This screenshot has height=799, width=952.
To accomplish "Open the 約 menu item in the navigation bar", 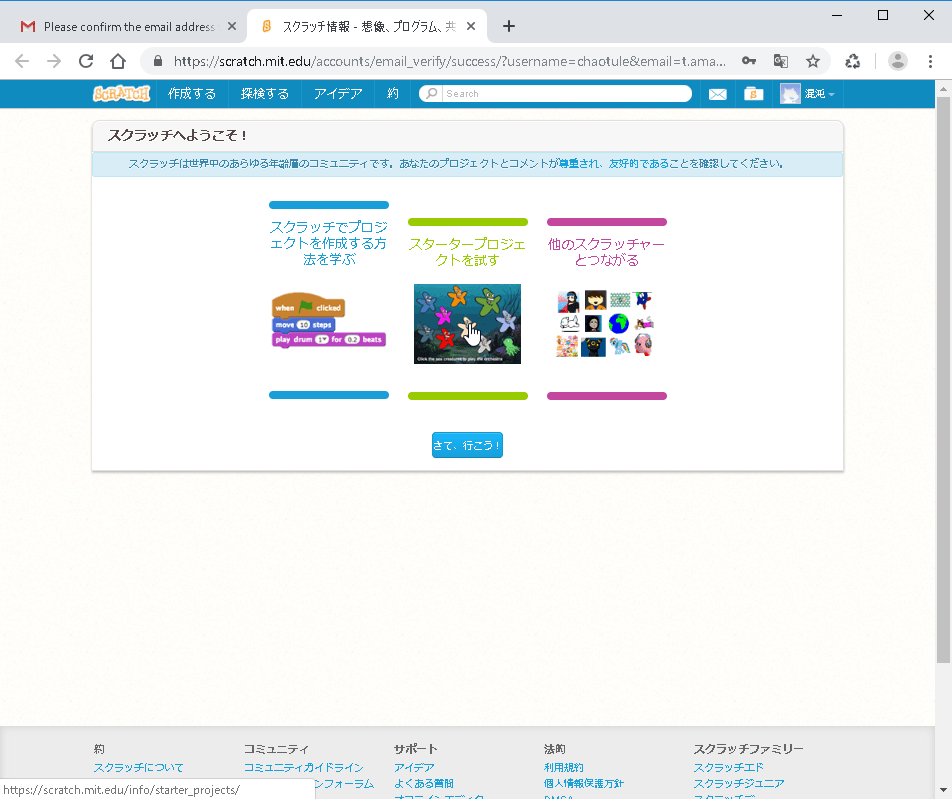I will pyautogui.click(x=393, y=94).
